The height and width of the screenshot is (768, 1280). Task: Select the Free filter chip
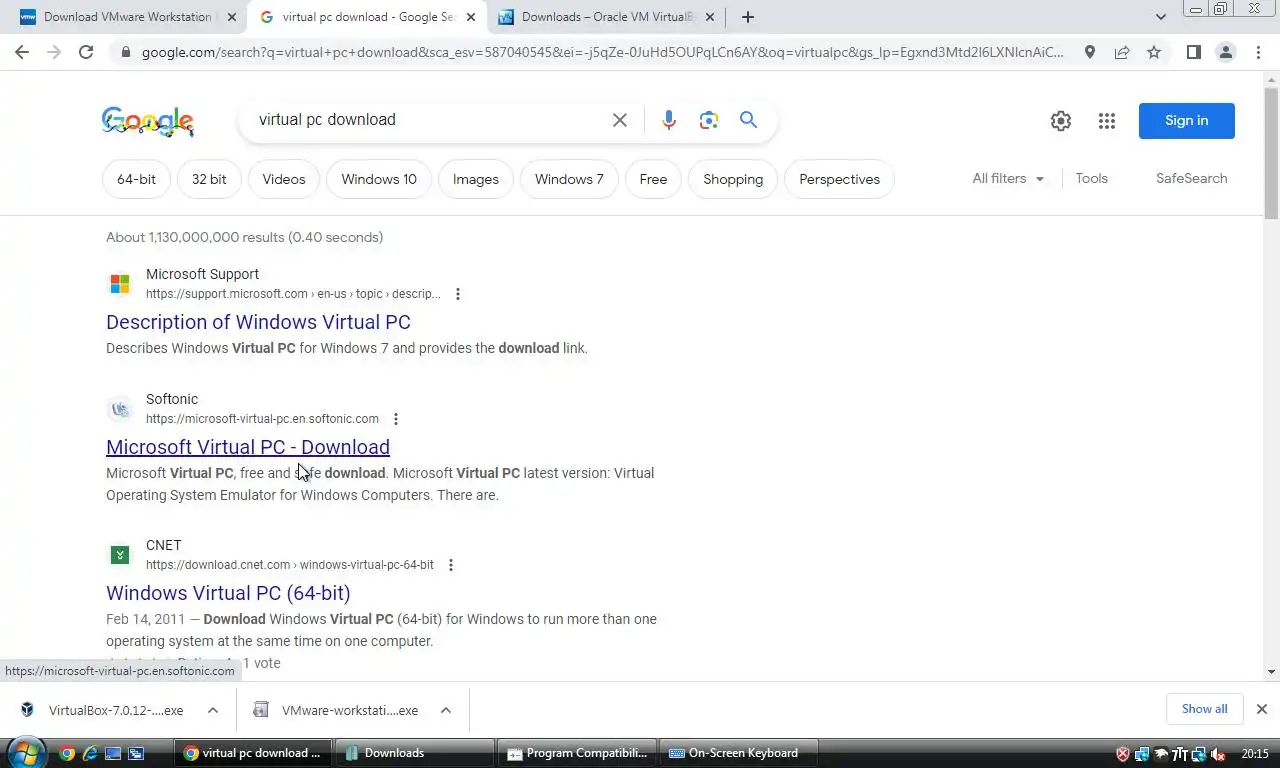653,179
